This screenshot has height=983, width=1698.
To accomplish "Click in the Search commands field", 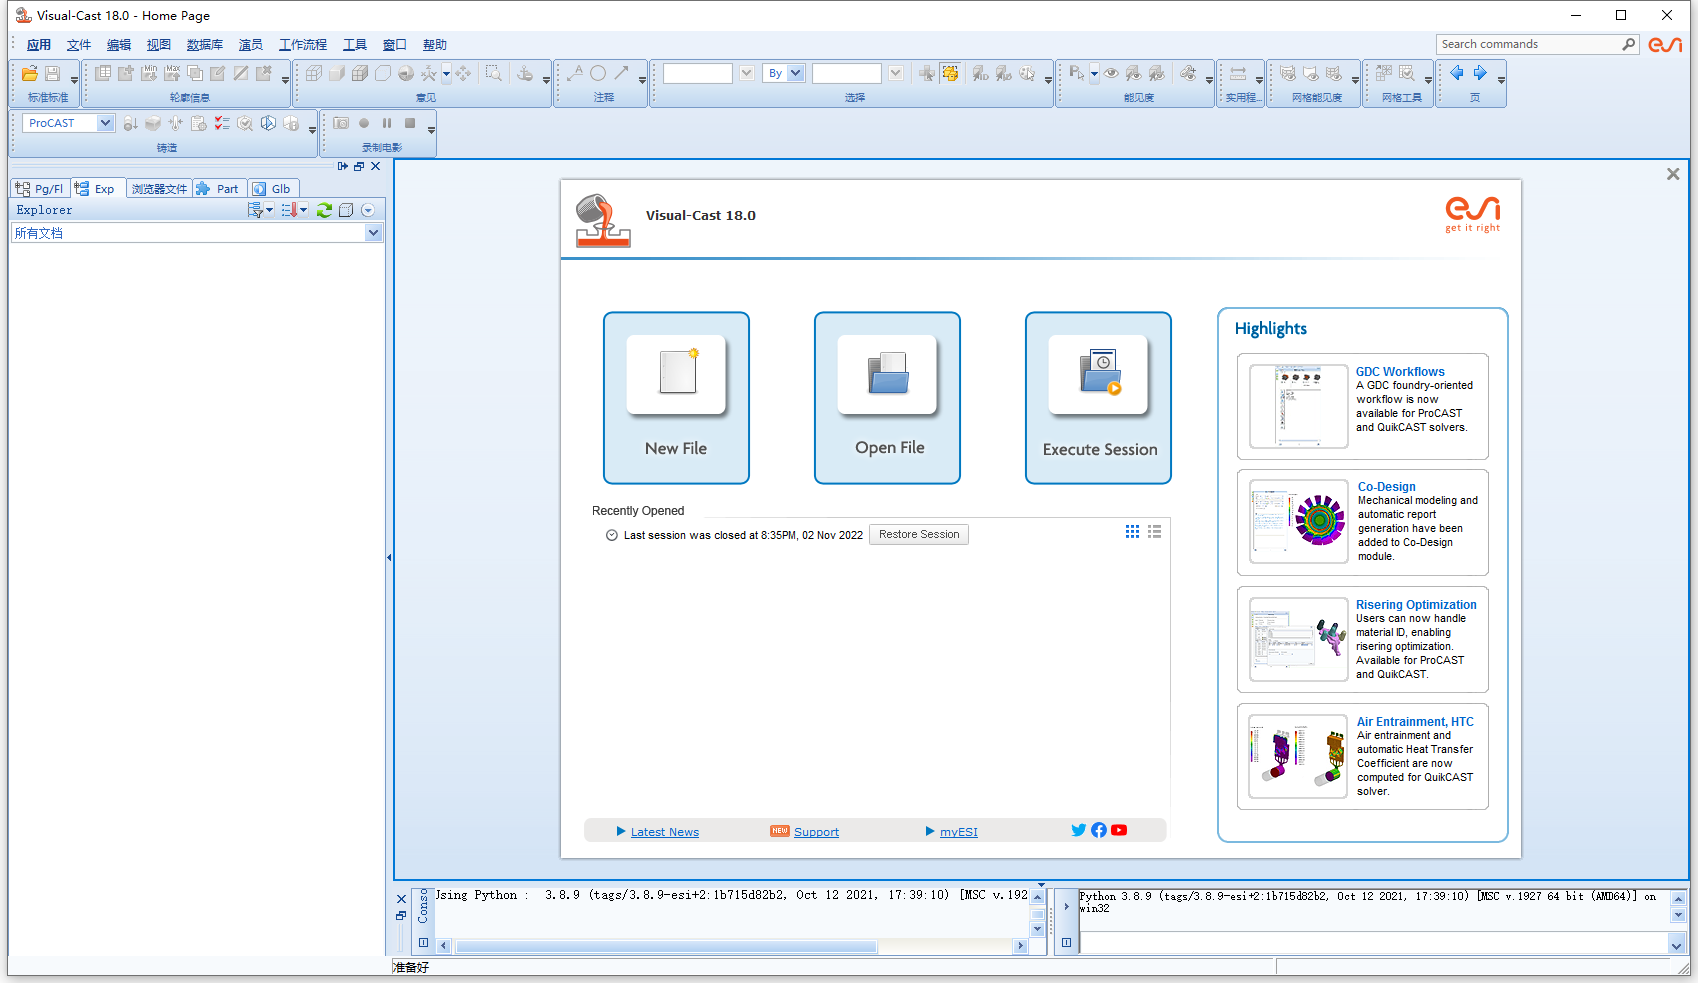I will 1527,44.
